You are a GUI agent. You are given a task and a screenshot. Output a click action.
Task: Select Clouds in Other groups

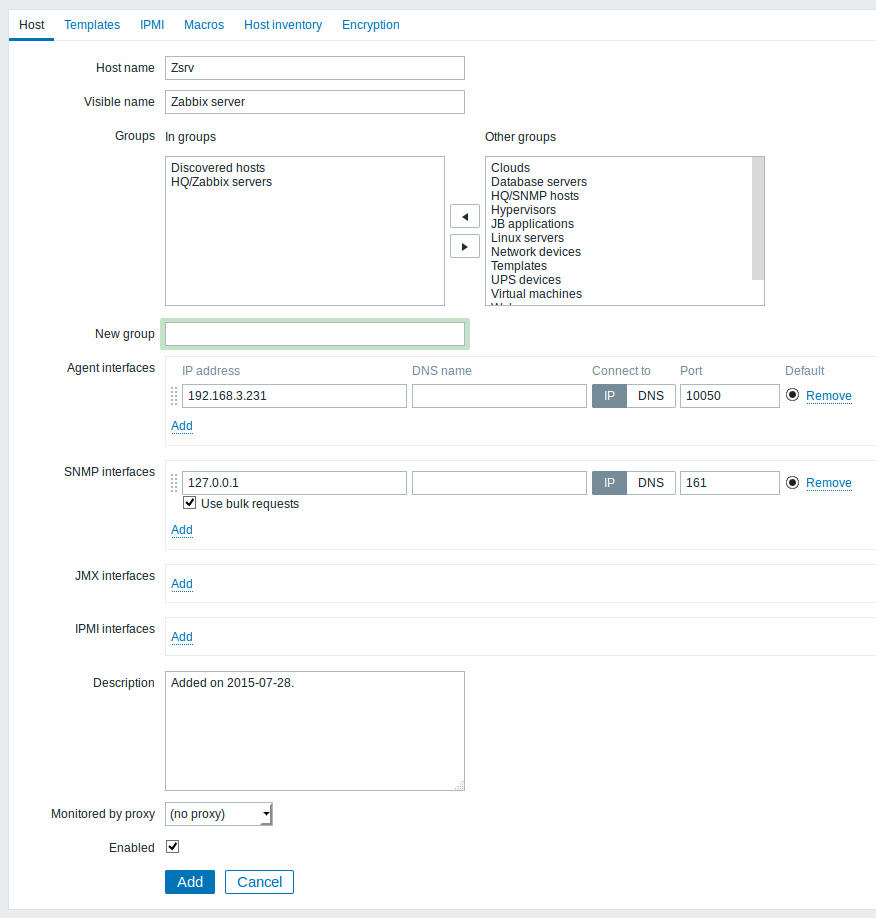(511, 168)
